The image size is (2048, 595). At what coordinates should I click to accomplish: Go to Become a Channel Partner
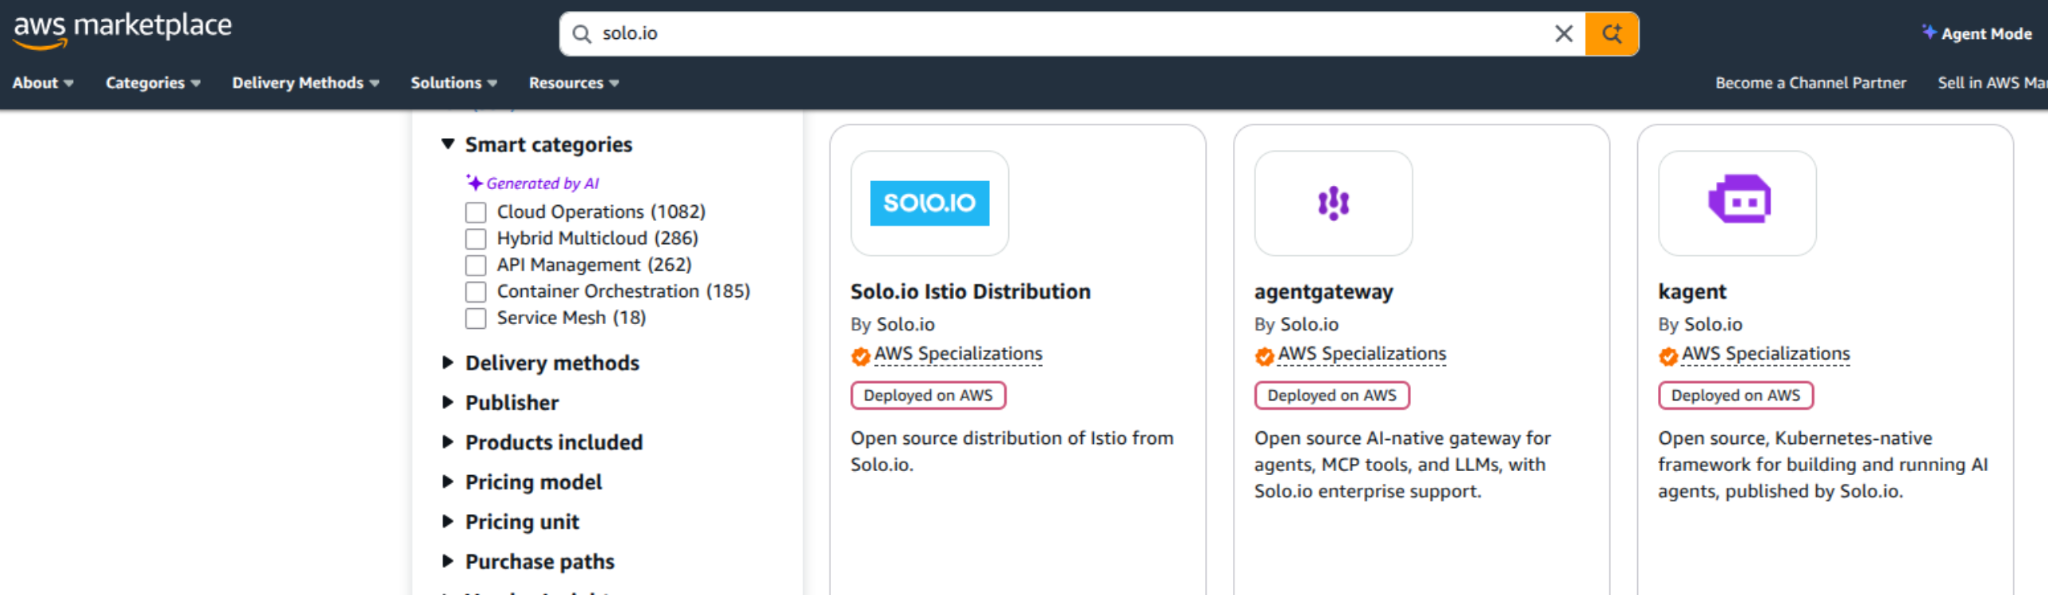pyautogui.click(x=1811, y=83)
